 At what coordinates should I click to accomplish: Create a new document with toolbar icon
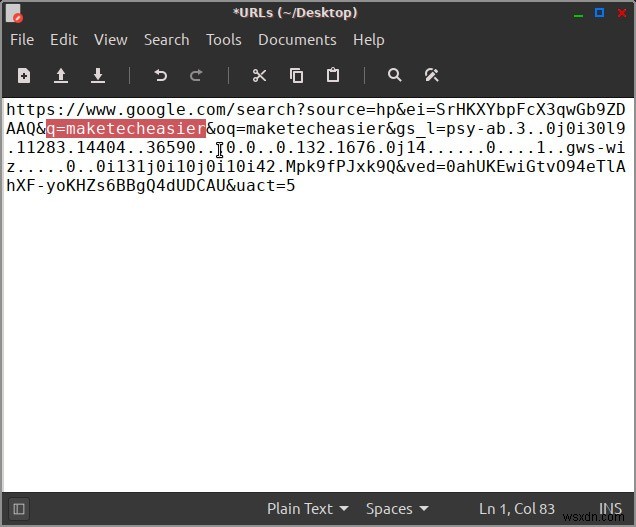(24, 76)
